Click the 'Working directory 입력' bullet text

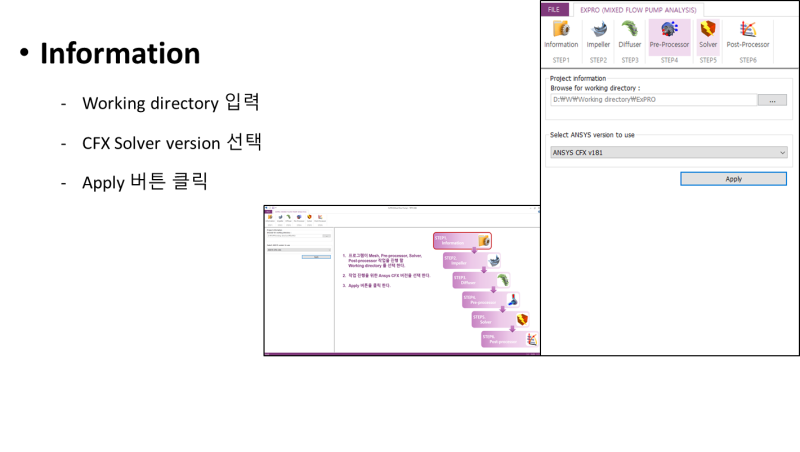tap(171, 103)
